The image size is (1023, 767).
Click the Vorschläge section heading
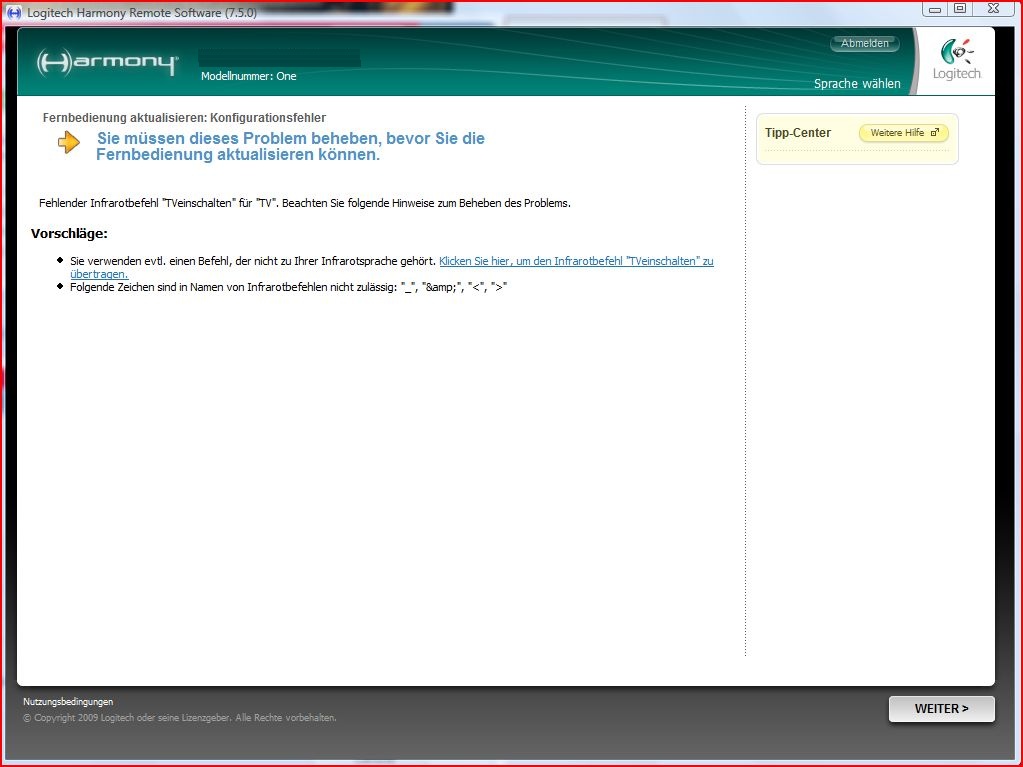(x=69, y=234)
